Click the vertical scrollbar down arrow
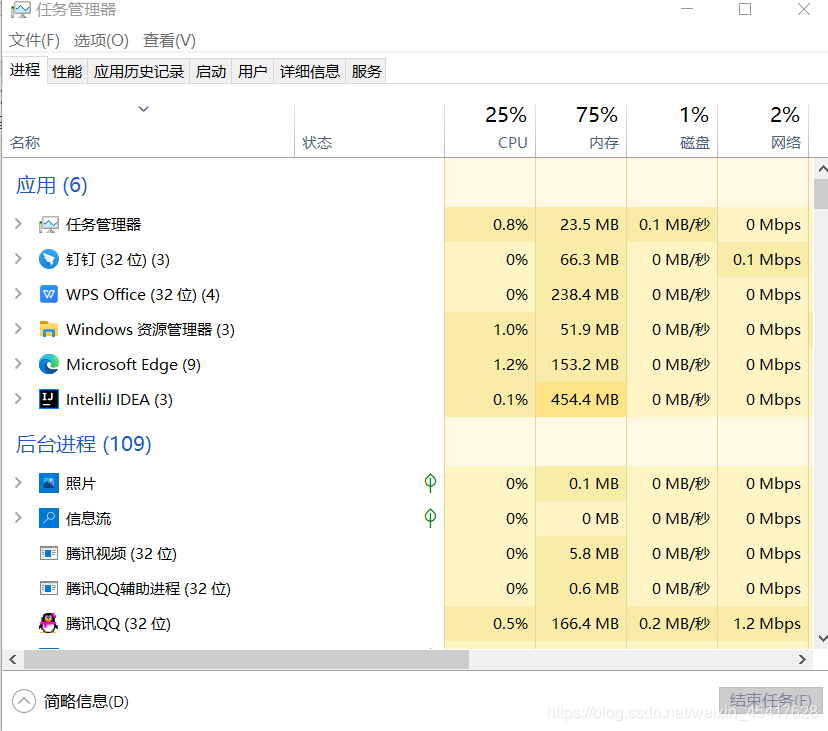The height and width of the screenshot is (731, 828). [x=822, y=638]
